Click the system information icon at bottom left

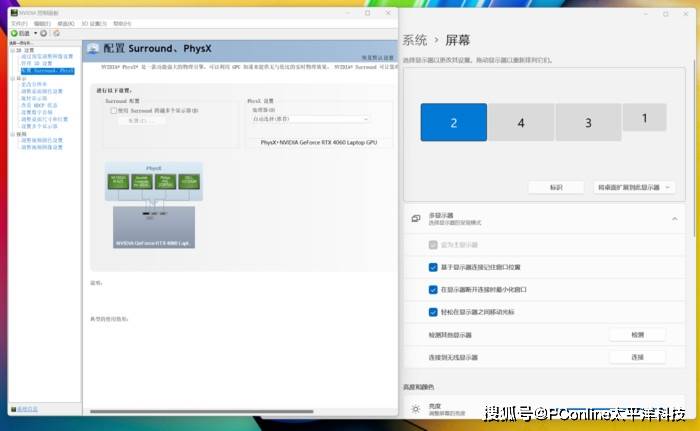click(13, 409)
